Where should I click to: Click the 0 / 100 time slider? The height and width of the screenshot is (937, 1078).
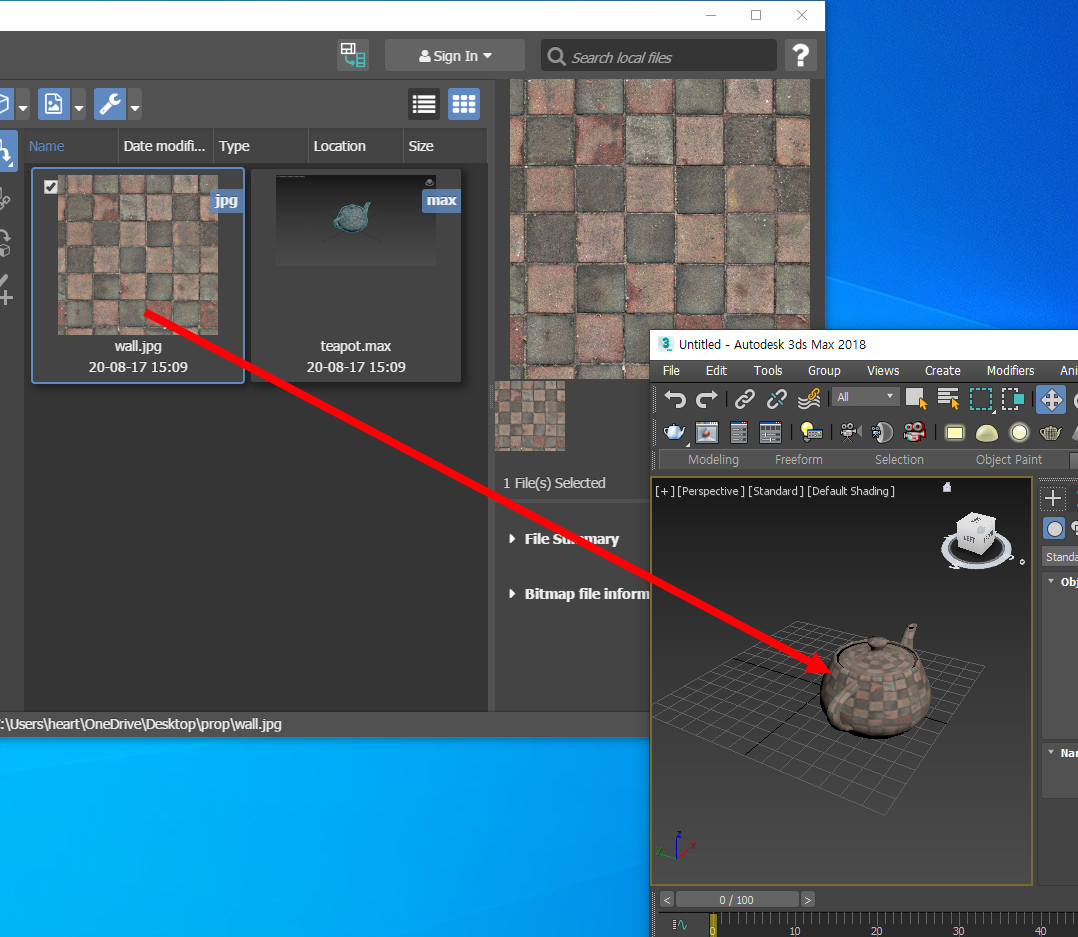[x=737, y=900]
